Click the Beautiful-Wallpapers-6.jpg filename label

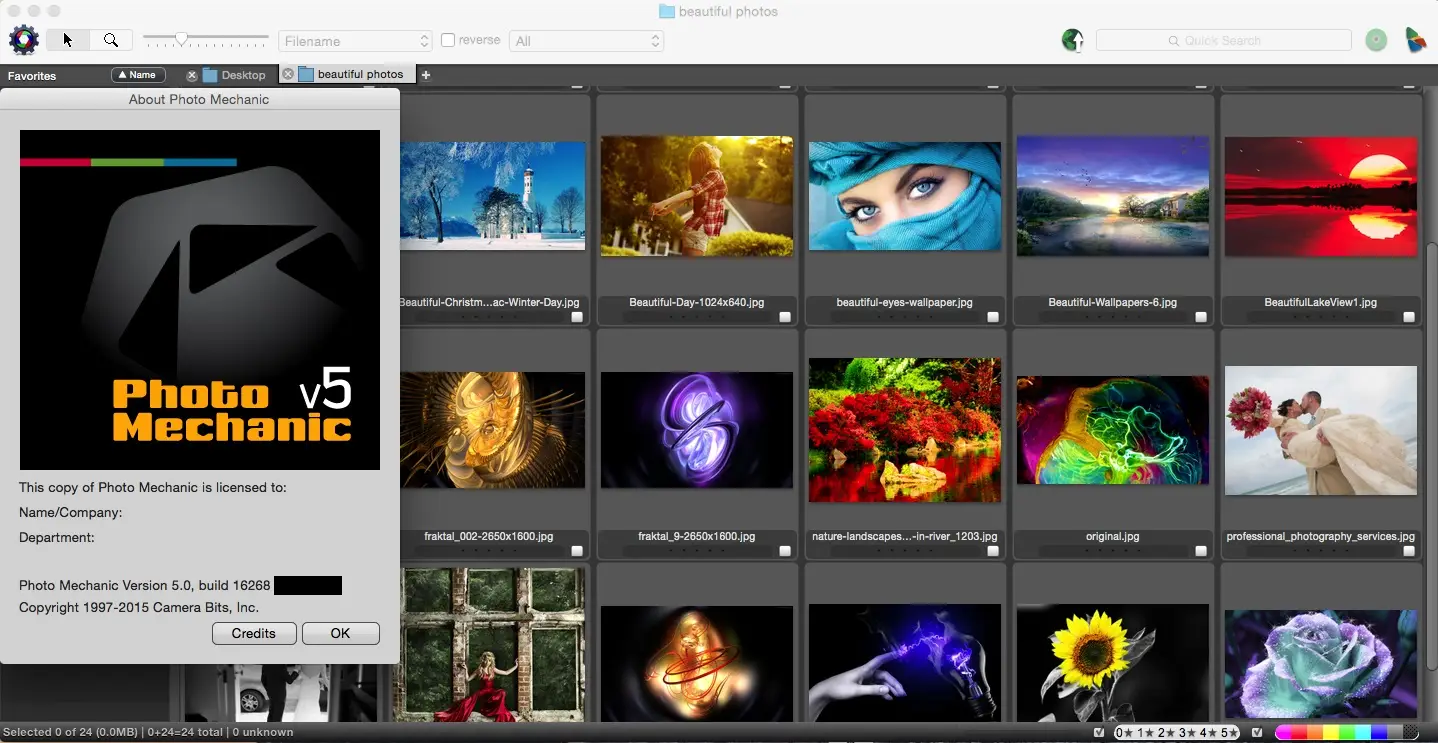click(x=1112, y=302)
